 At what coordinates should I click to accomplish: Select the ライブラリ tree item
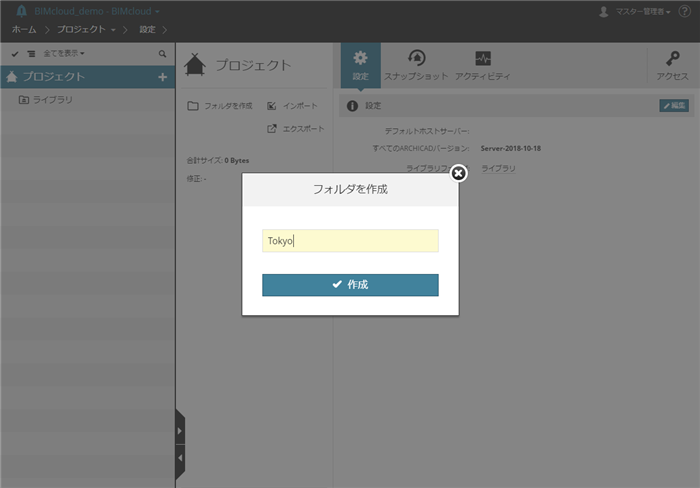[x=46, y=100]
